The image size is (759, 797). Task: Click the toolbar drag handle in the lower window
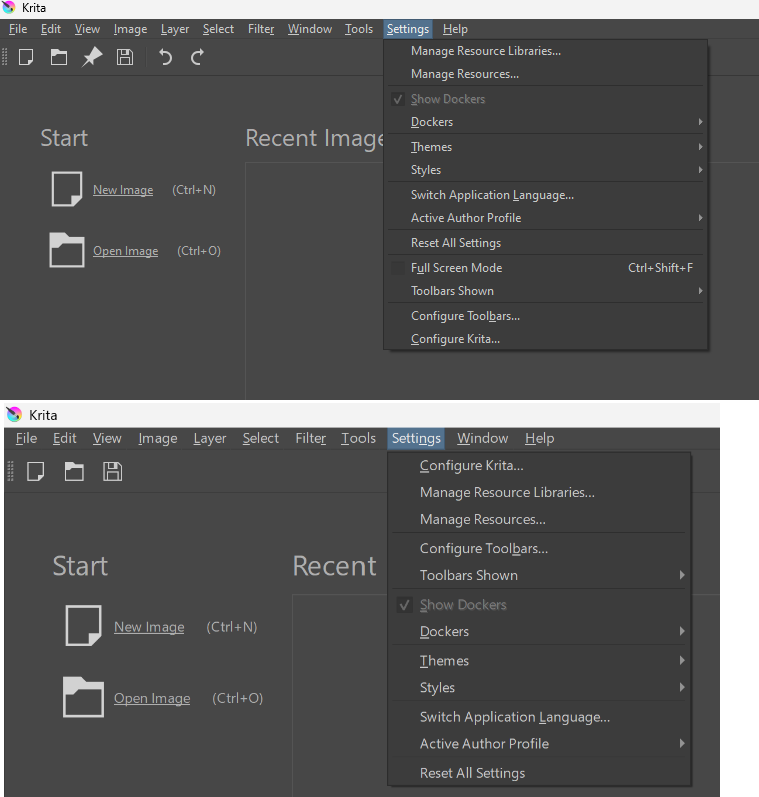[11, 471]
